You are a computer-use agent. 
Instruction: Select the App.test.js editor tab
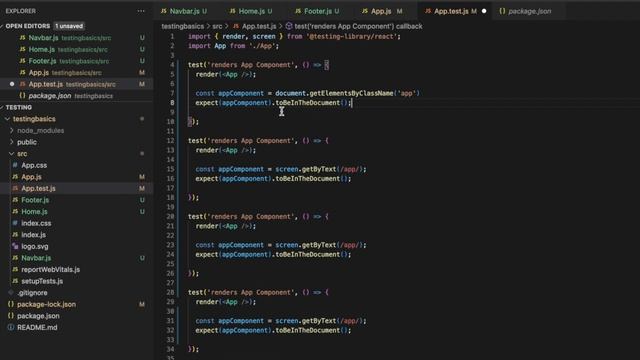[x=455, y=11]
